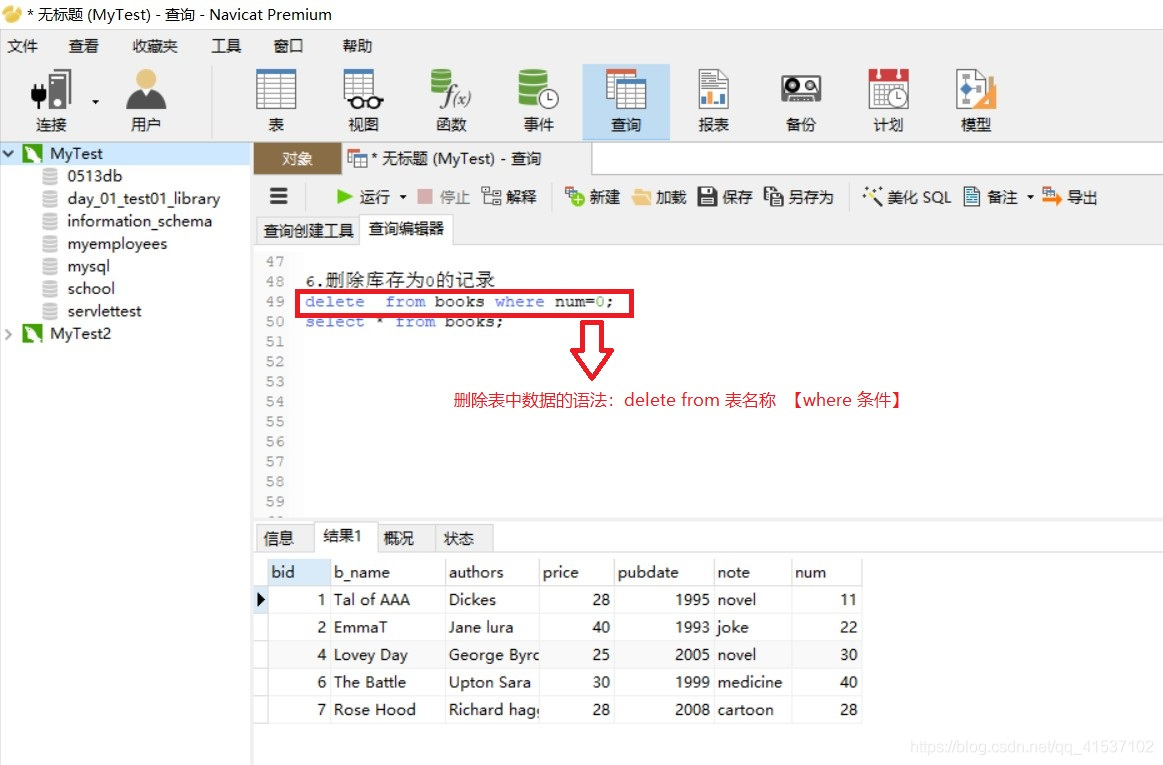The height and width of the screenshot is (765, 1163).
Task: Expand the 备注 dropdown arrow
Action: point(1030,197)
